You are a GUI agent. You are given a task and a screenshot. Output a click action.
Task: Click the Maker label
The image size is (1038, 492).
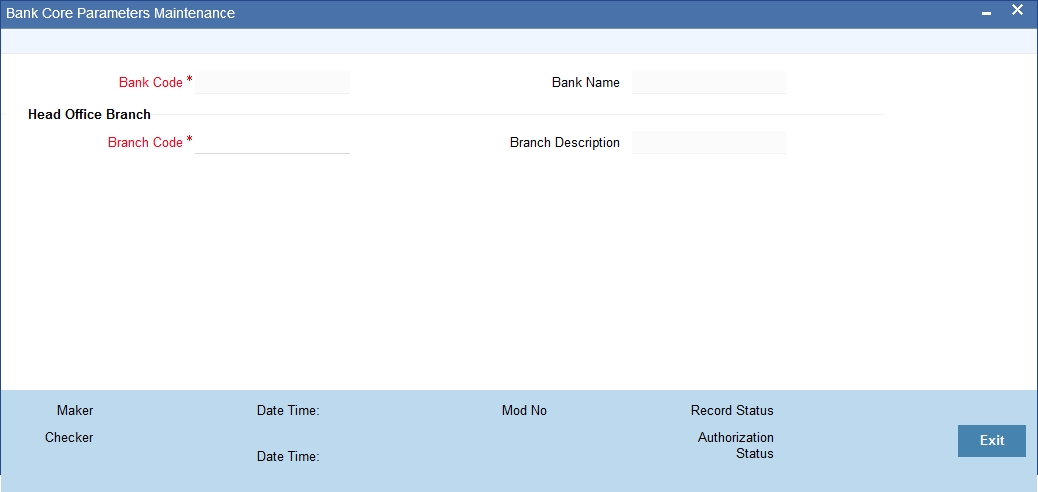(75, 410)
